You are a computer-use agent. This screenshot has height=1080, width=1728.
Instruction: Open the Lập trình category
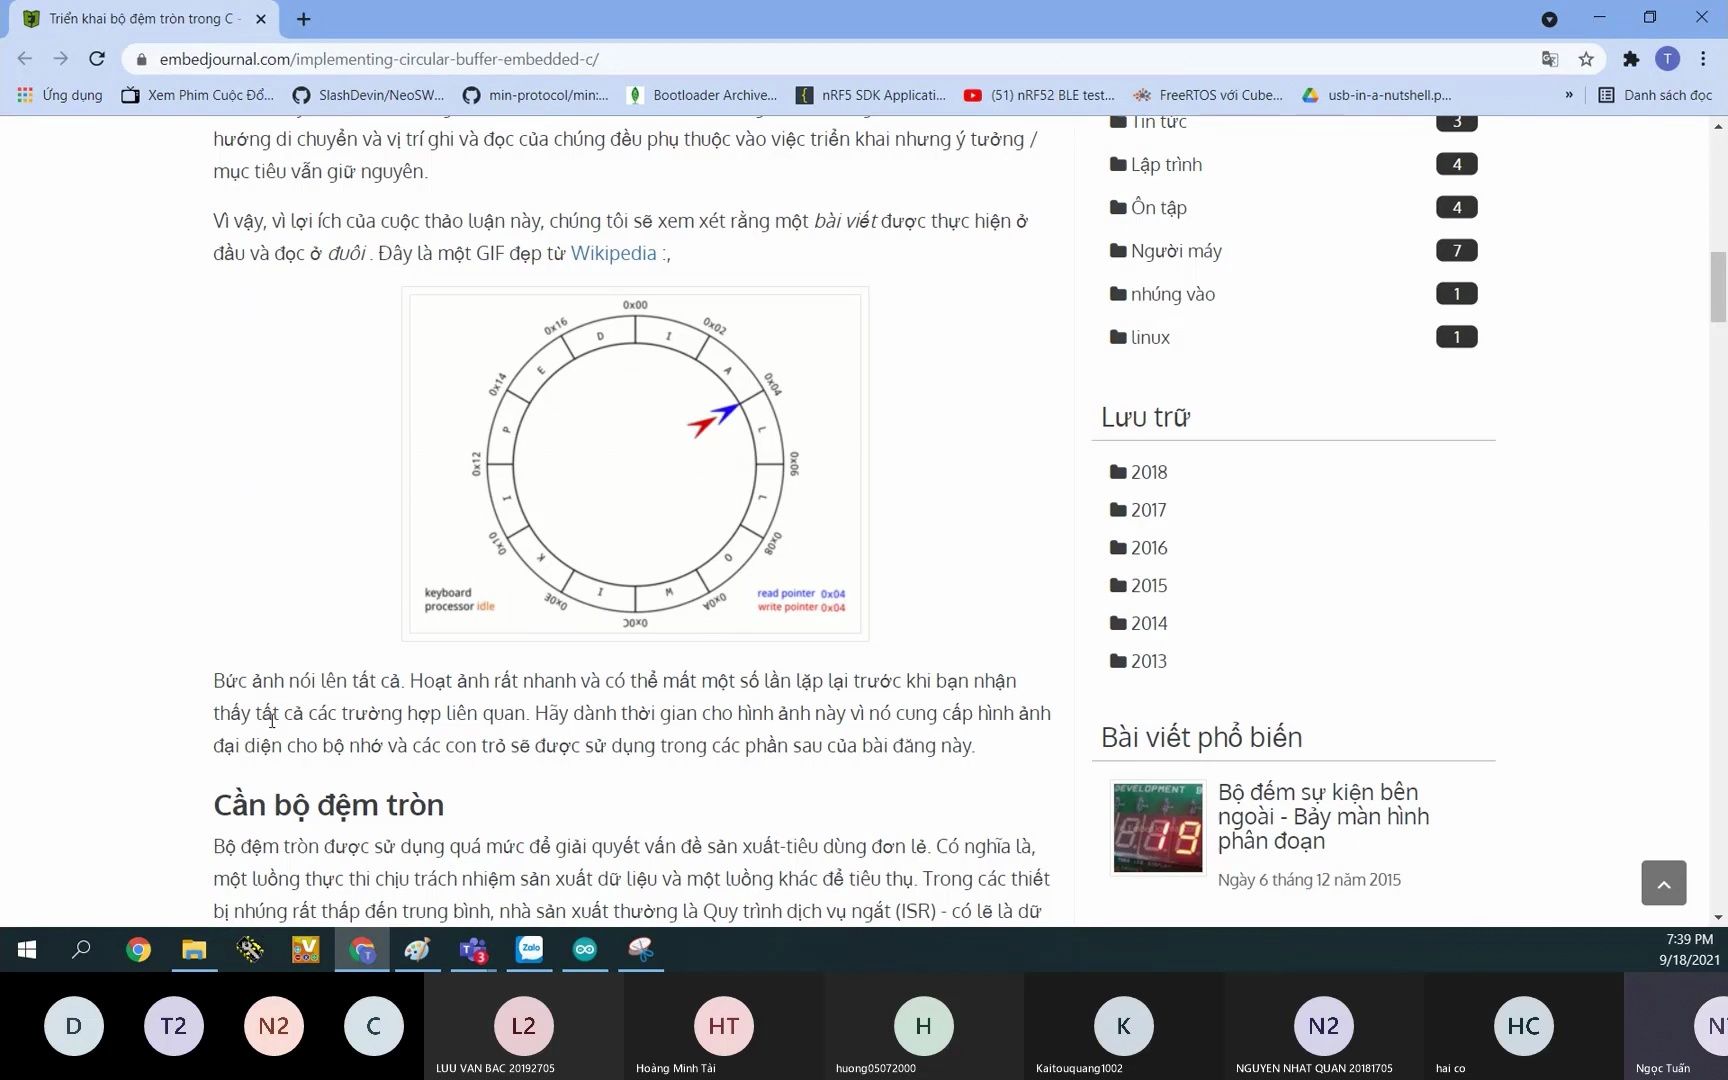(x=1166, y=165)
